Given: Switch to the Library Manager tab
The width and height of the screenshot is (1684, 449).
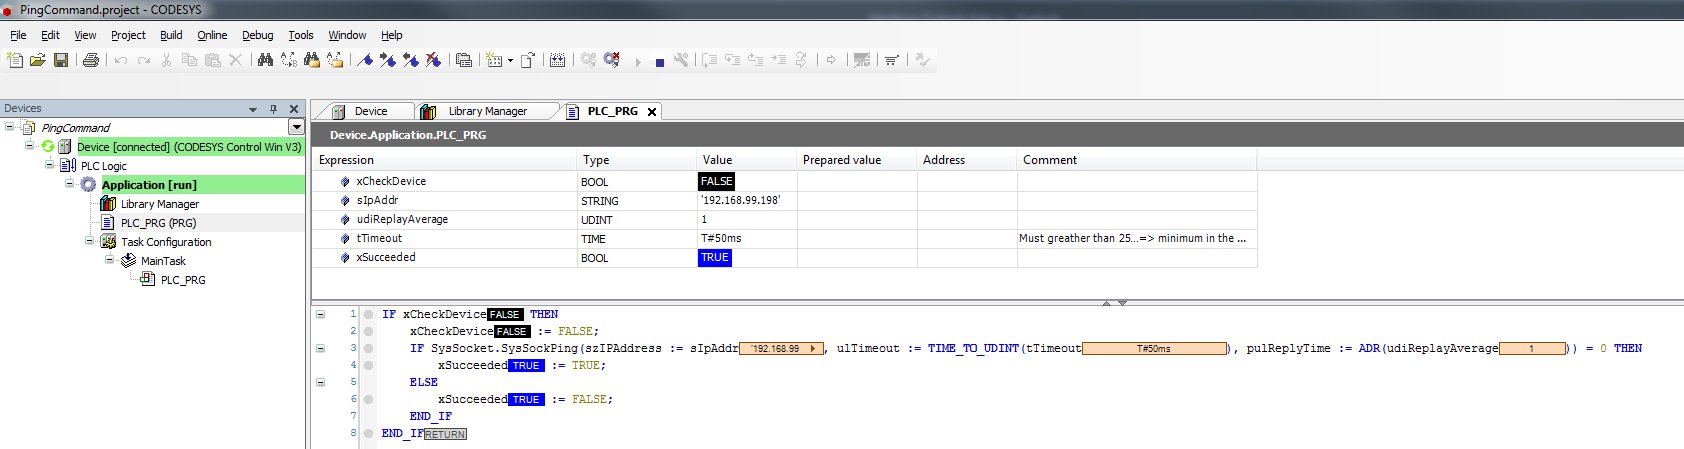Looking at the screenshot, I should tap(487, 111).
